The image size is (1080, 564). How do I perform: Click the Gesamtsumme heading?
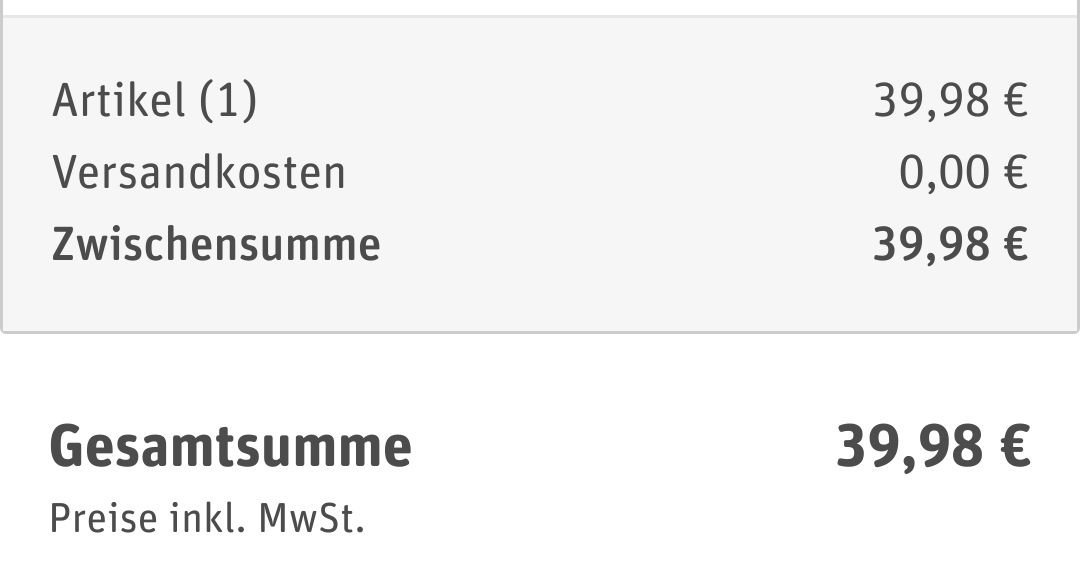tap(231, 447)
